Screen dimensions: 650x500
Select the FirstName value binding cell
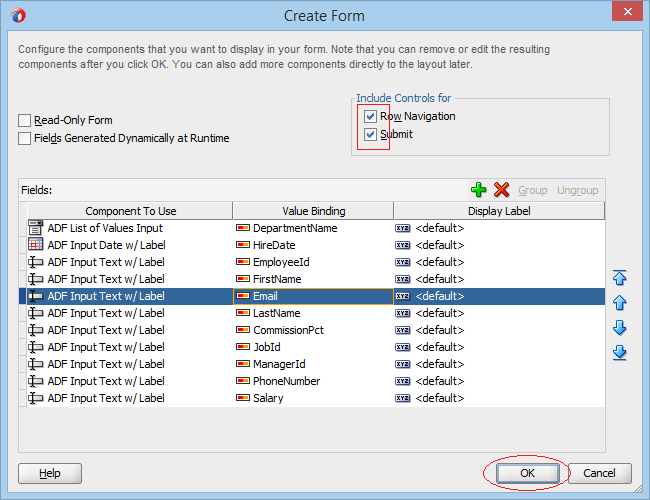point(313,279)
